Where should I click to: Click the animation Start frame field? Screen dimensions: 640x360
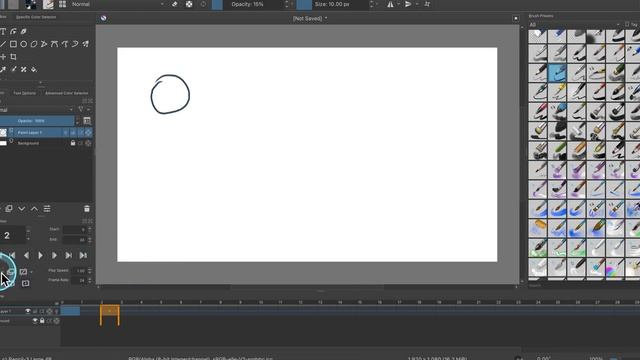75,229
